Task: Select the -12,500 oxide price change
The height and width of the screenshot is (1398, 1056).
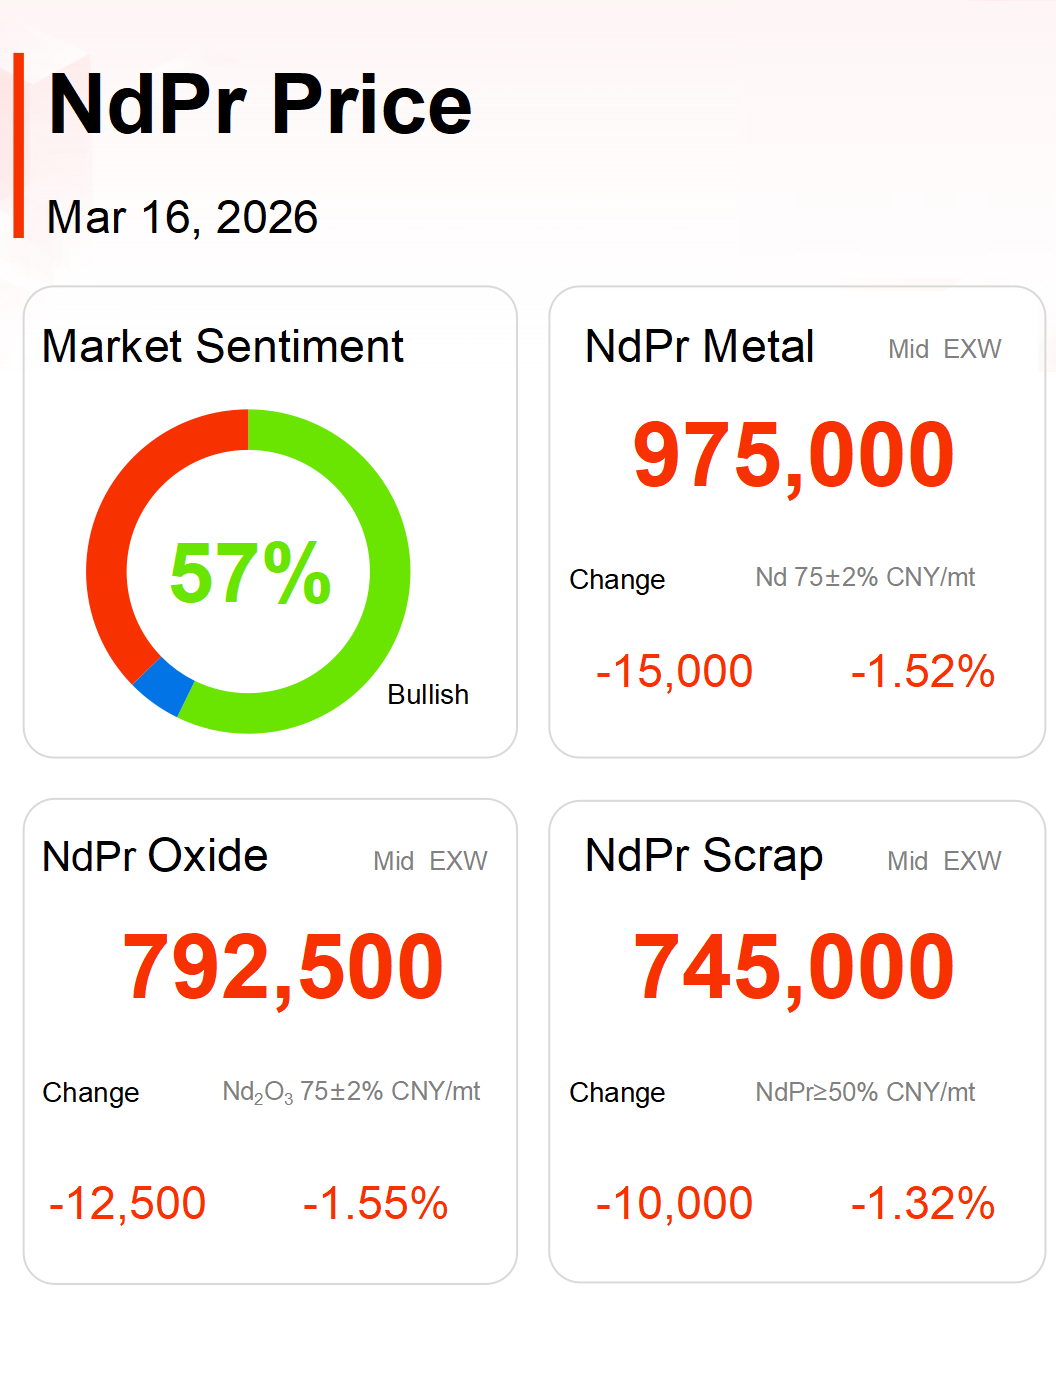Action: 127,1203
